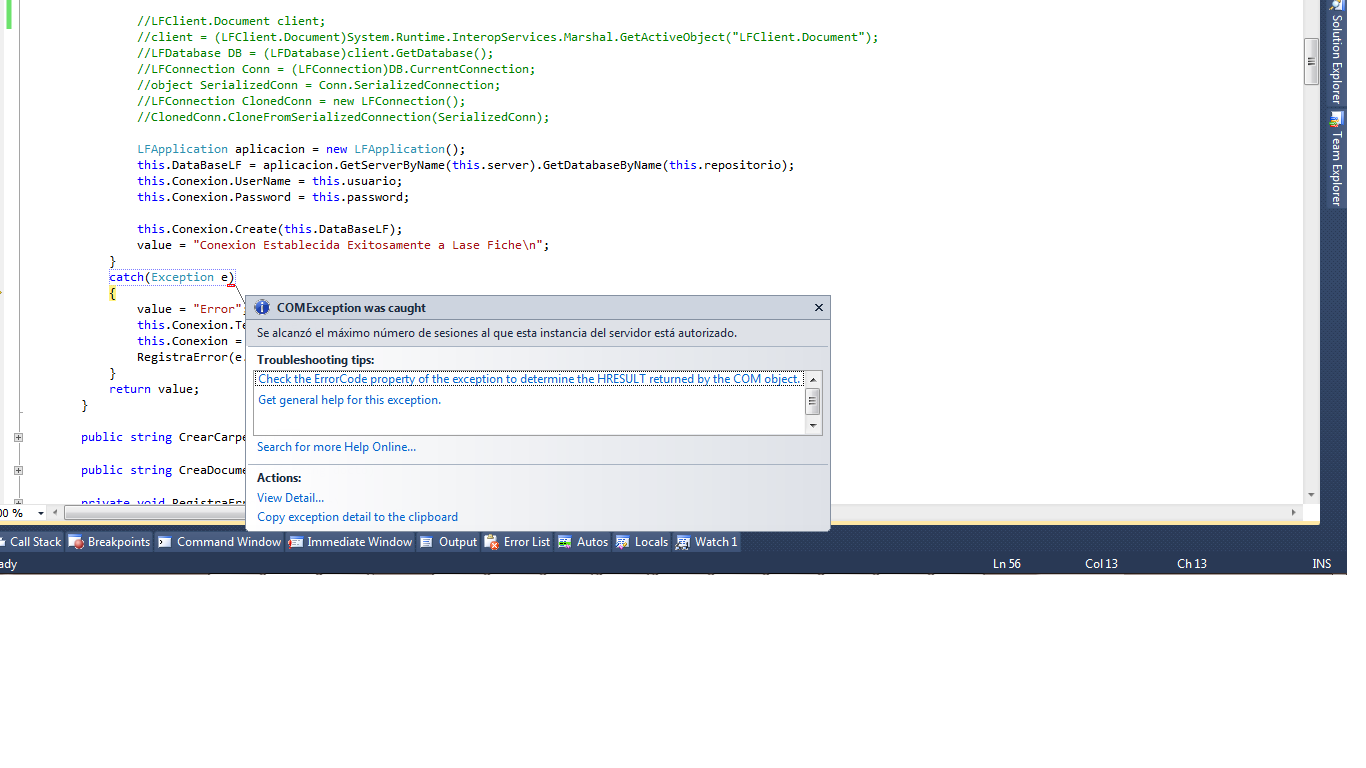Screen dimensions: 1366x768
Task: Switch to the Output tab
Action: [x=449, y=542]
